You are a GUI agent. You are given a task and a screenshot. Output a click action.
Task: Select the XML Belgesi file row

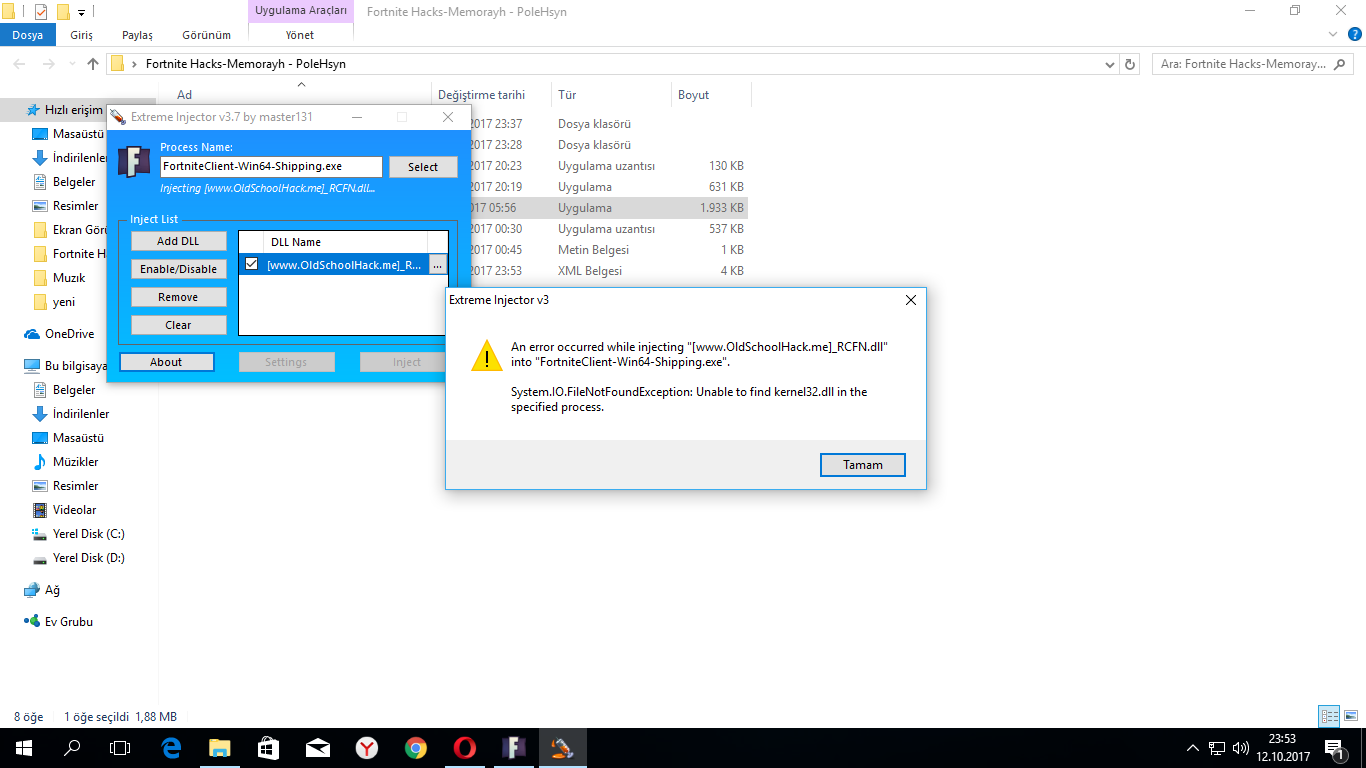(452, 271)
